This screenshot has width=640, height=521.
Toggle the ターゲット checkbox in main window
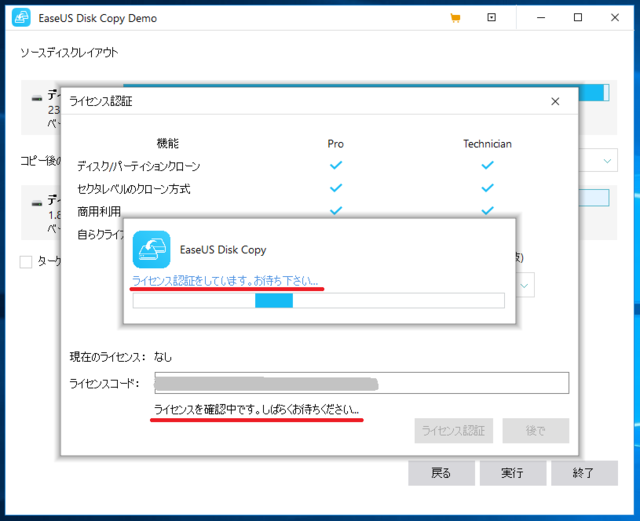26,262
